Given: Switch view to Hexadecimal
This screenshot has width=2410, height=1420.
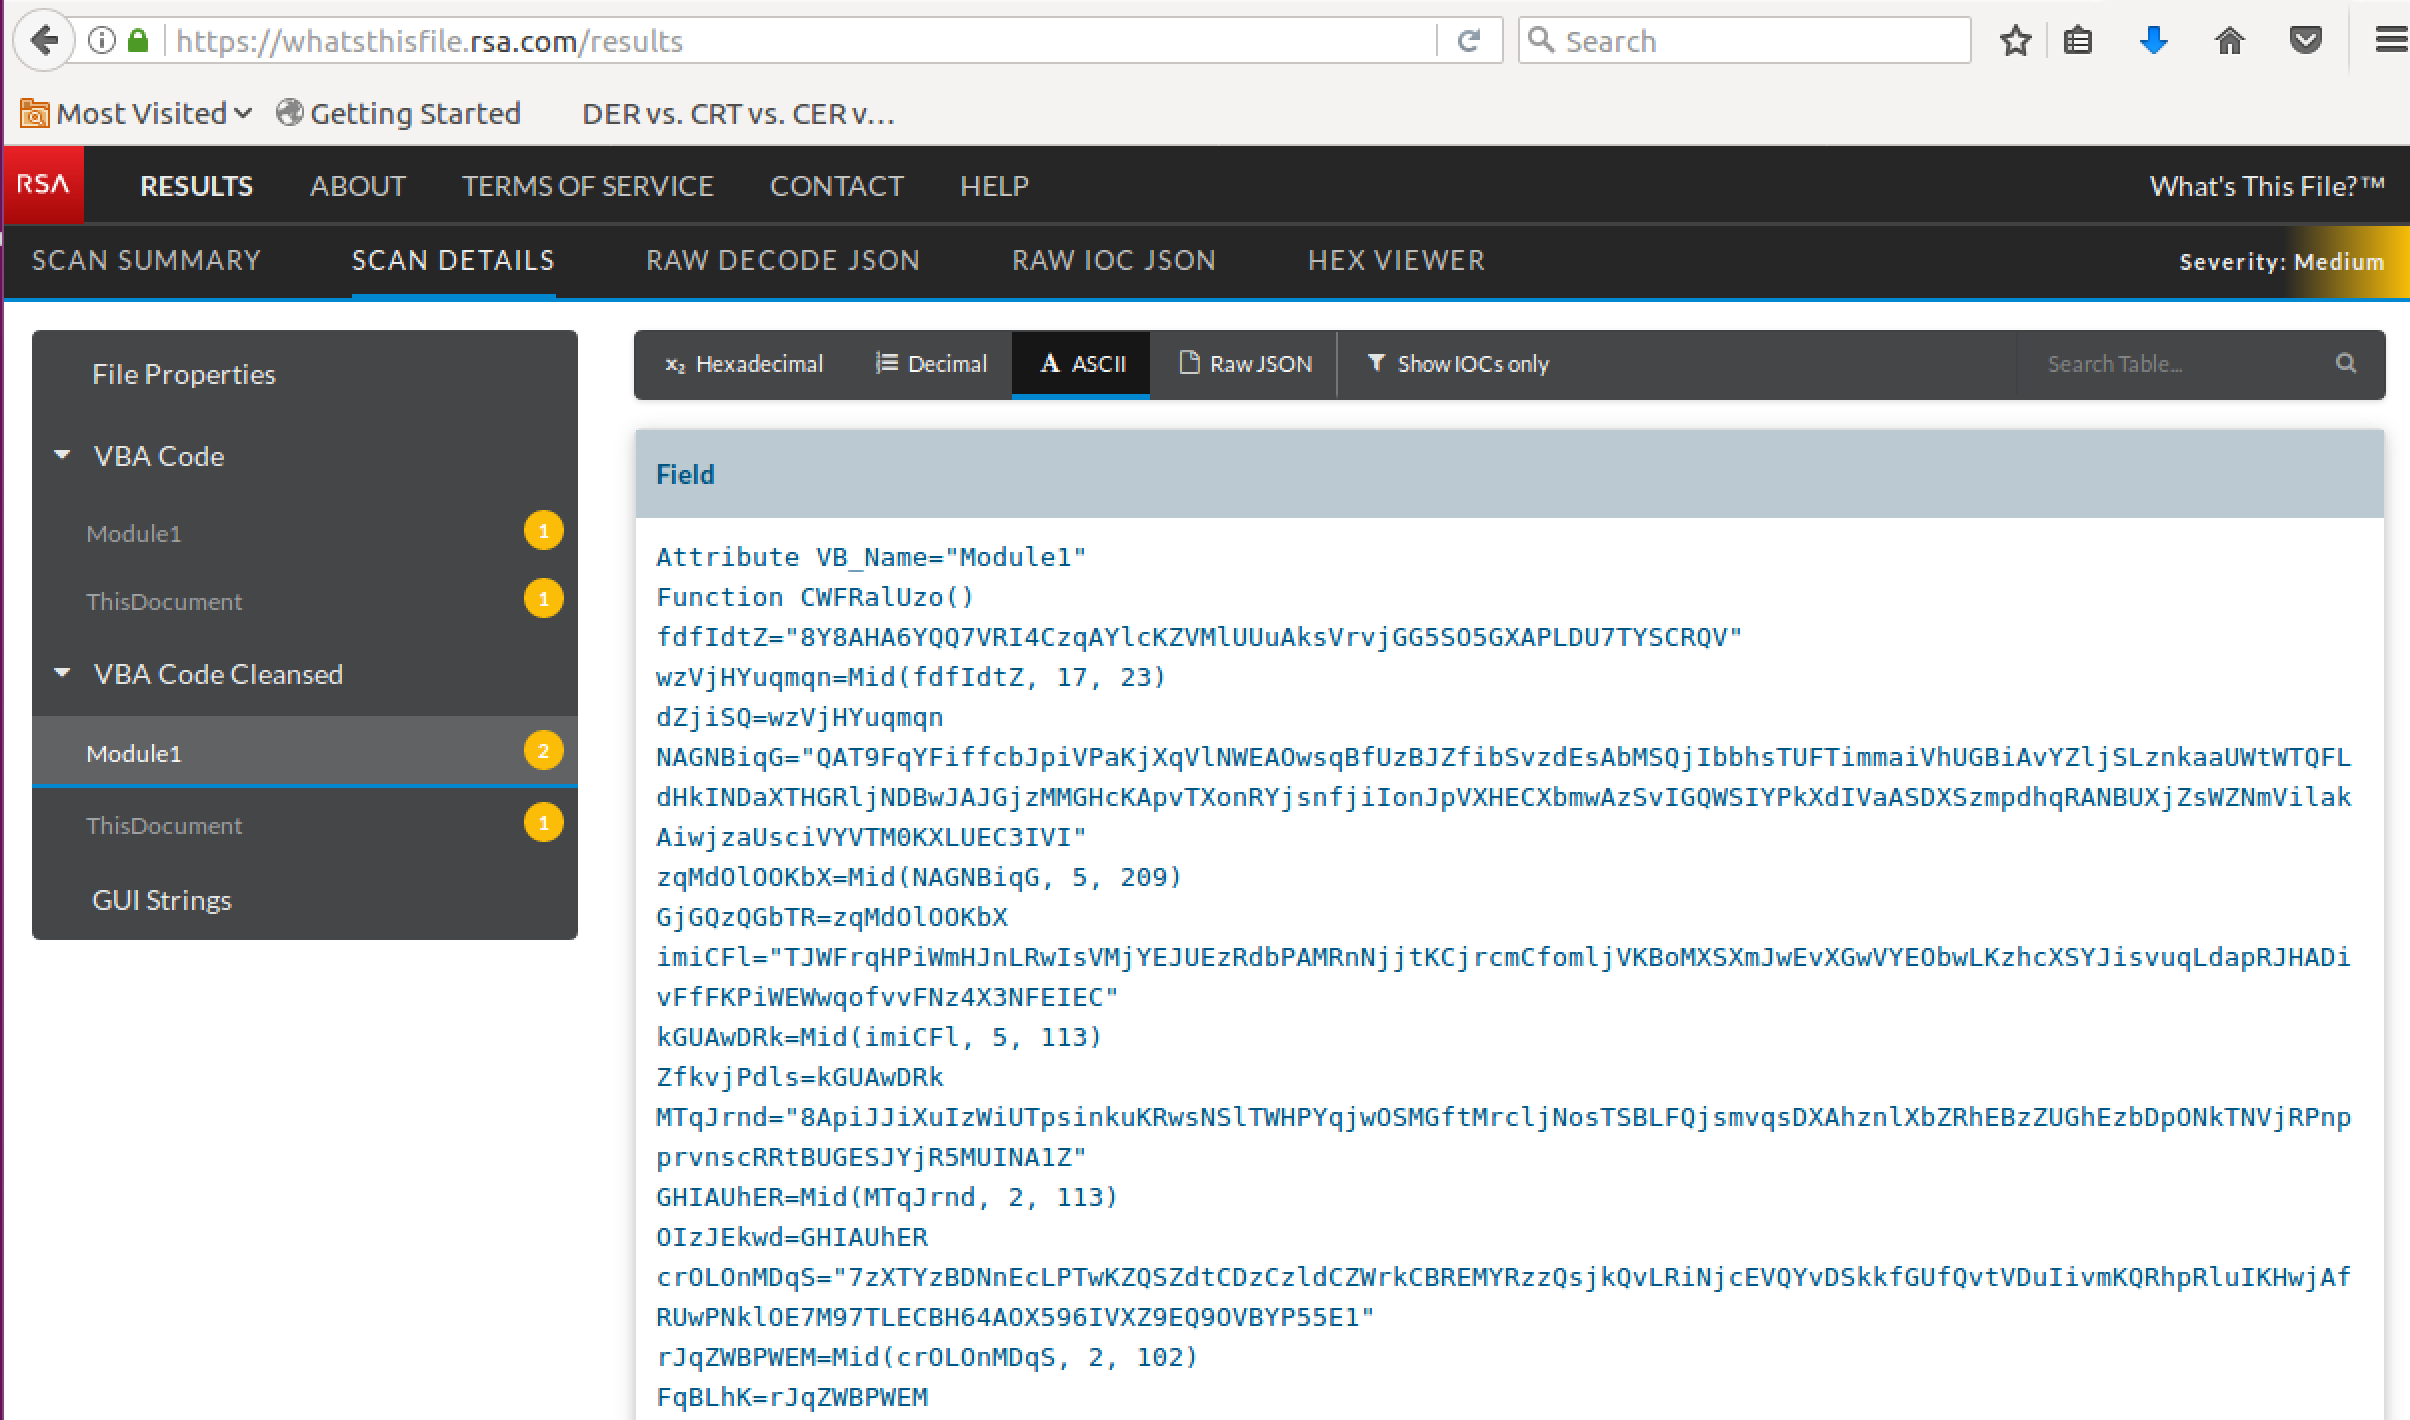Looking at the screenshot, I should (x=744, y=364).
